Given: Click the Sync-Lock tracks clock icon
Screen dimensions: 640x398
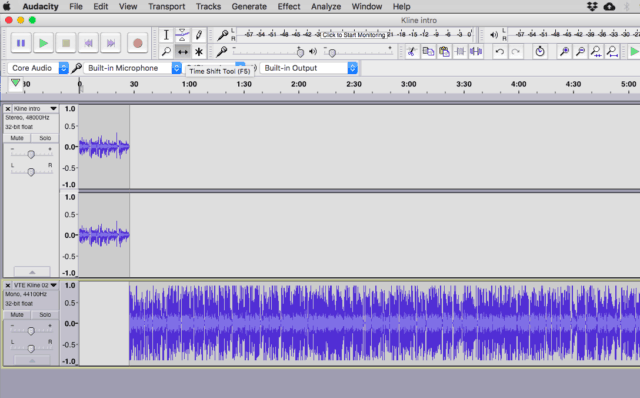Looking at the screenshot, I should click(x=540, y=52).
